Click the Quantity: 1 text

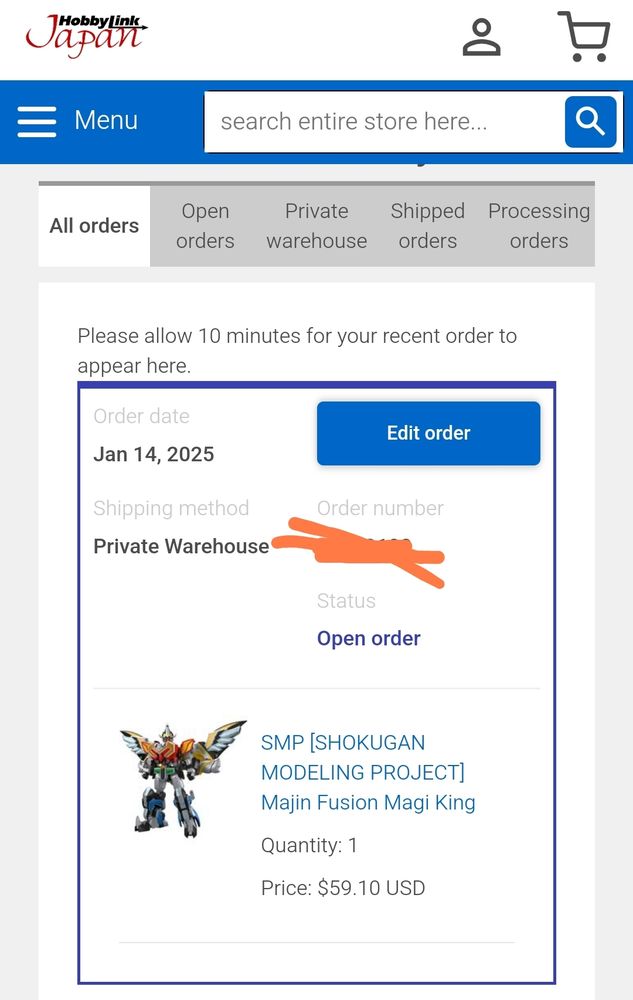click(309, 846)
